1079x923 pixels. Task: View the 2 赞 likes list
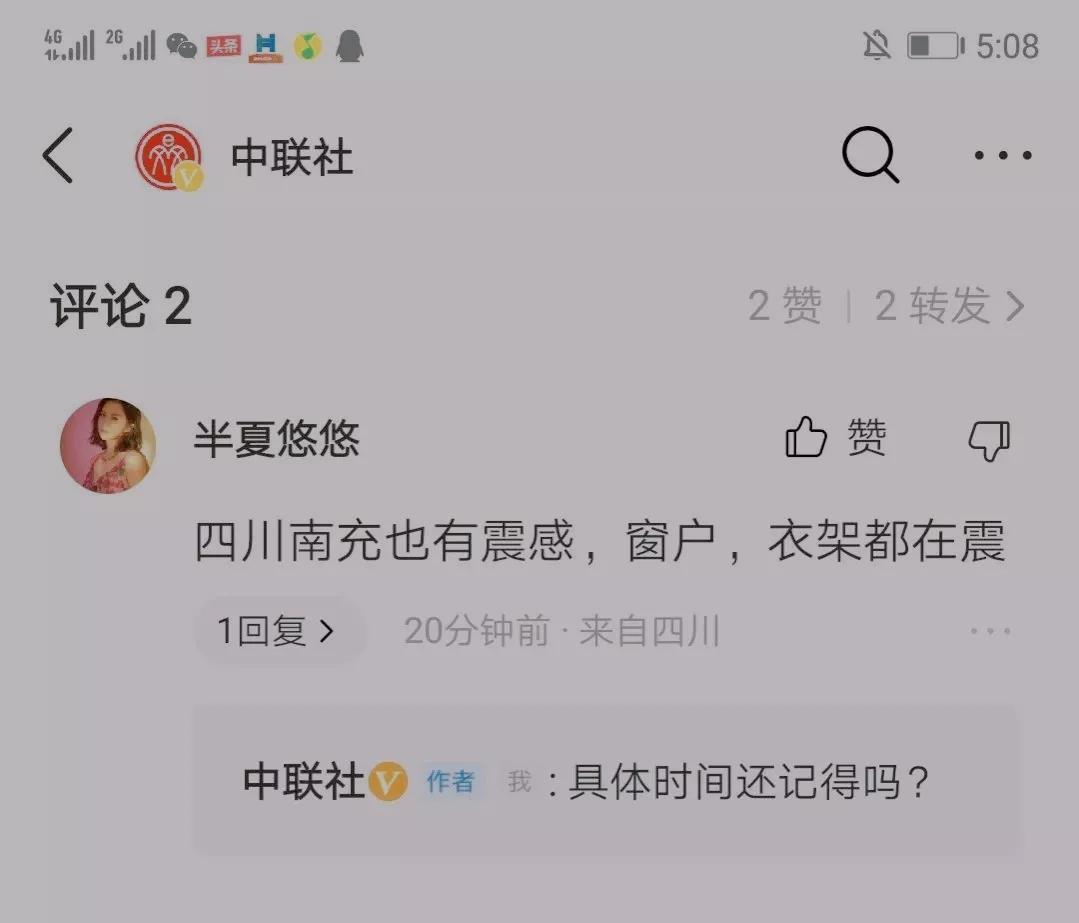pyautogui.click(x=784, y=306)
